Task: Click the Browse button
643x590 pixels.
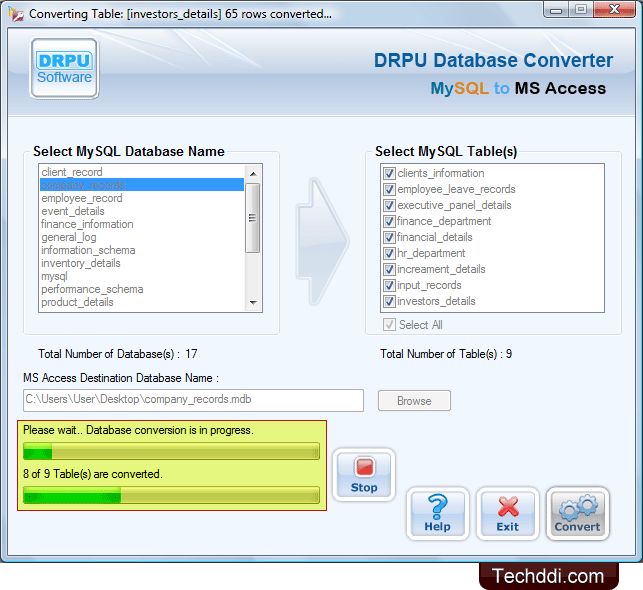Action: click(414, 401)
